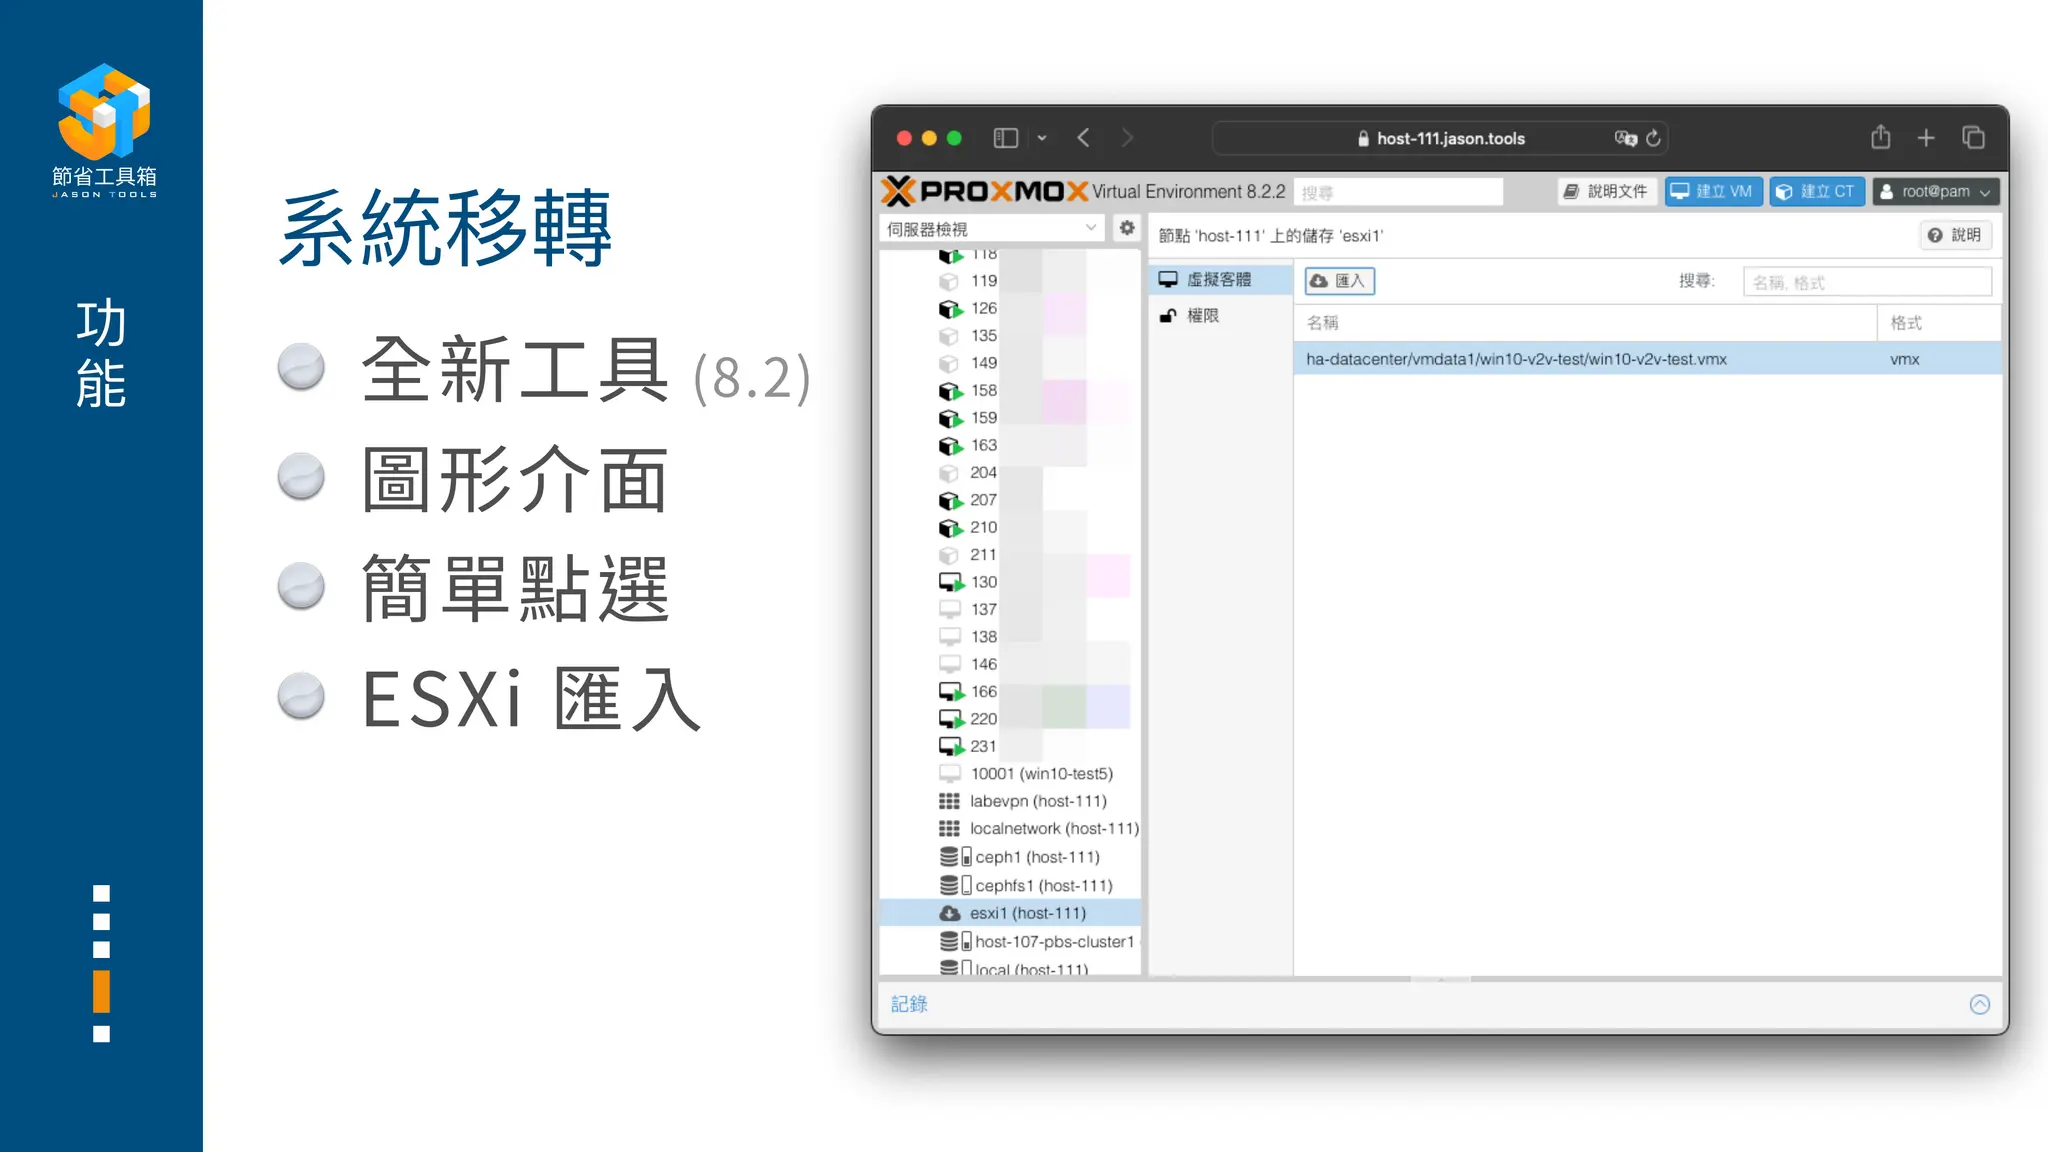
Task: Click the gear settings icon beside view selector
Action: pyautogui.click(x=1127, y=228)
